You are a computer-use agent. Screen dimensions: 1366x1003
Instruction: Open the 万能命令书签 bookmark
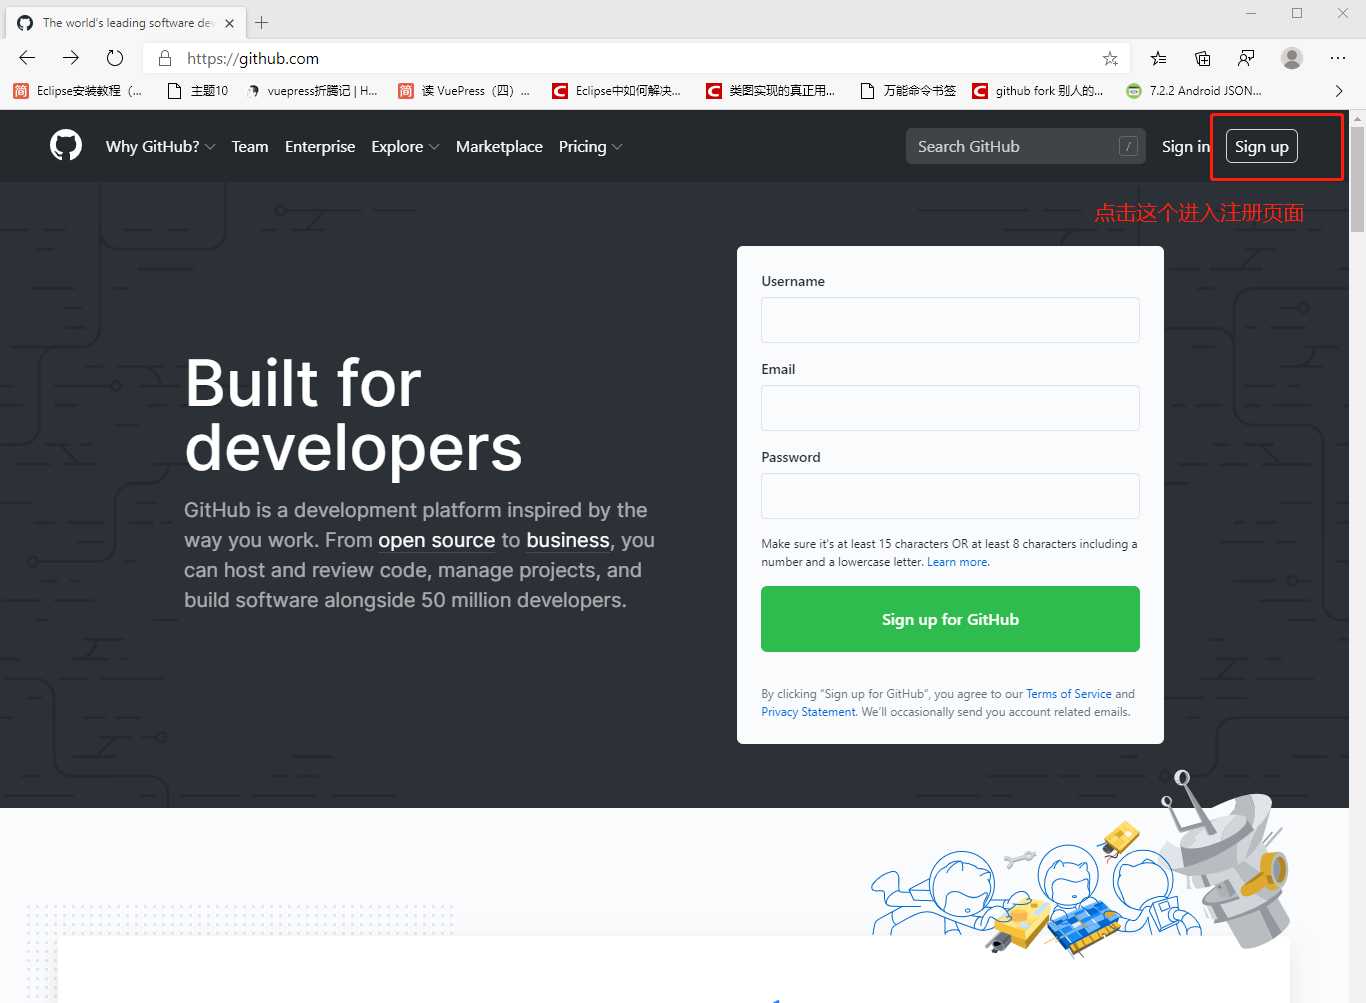tap(908, 91)
